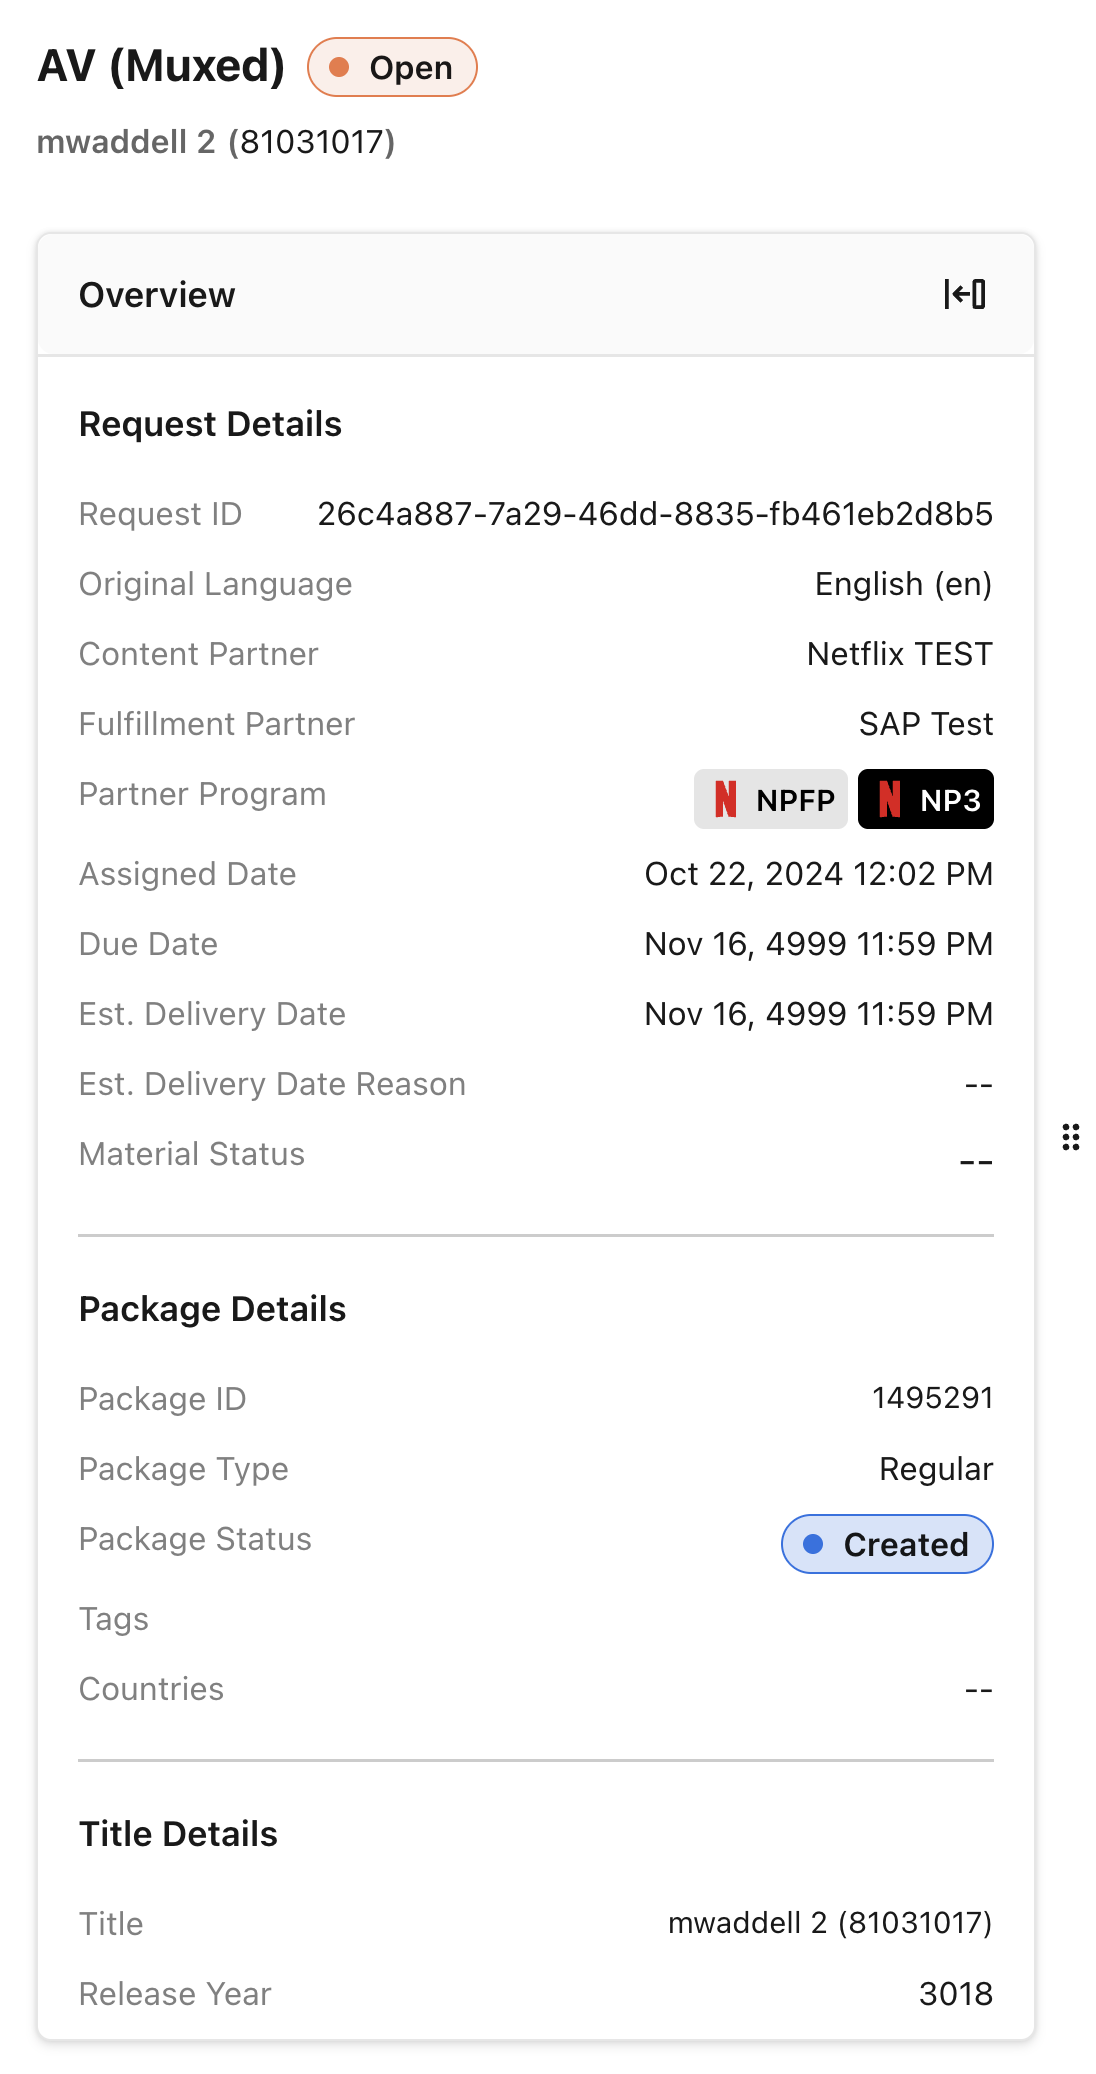The width and height of the screenshot is (1096, 2074).
Task: Click the Due Date value Nov 16, 4999
Action: [x=818, y=943]
